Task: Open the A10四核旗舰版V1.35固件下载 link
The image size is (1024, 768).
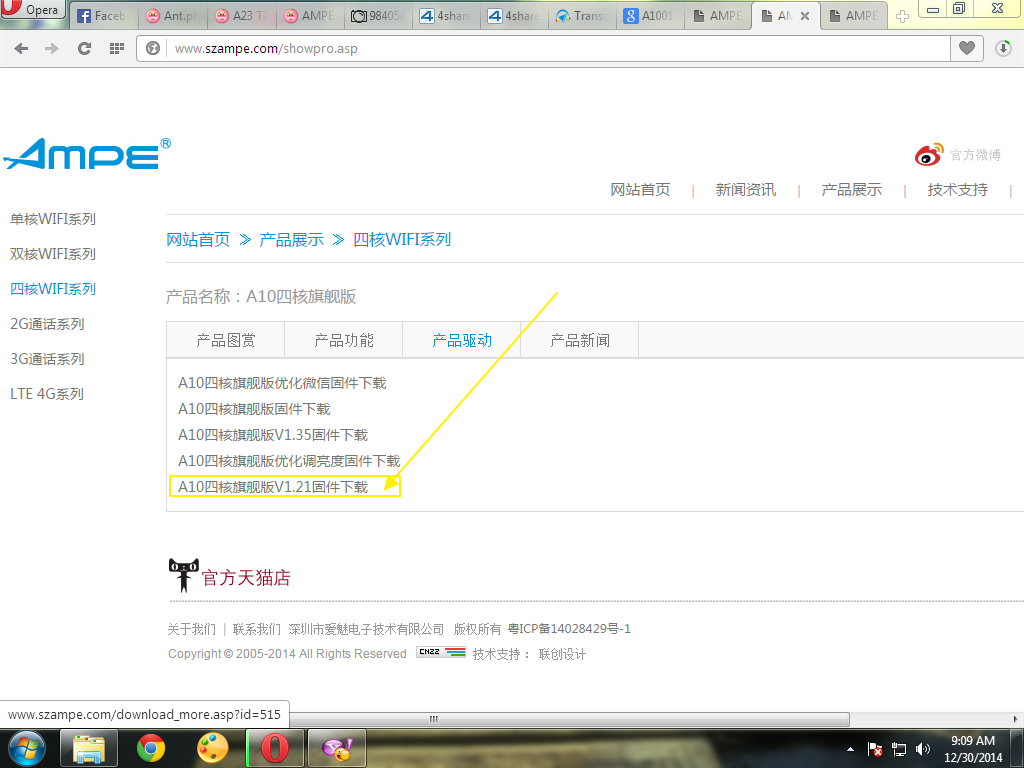Action: coord(273,435)
